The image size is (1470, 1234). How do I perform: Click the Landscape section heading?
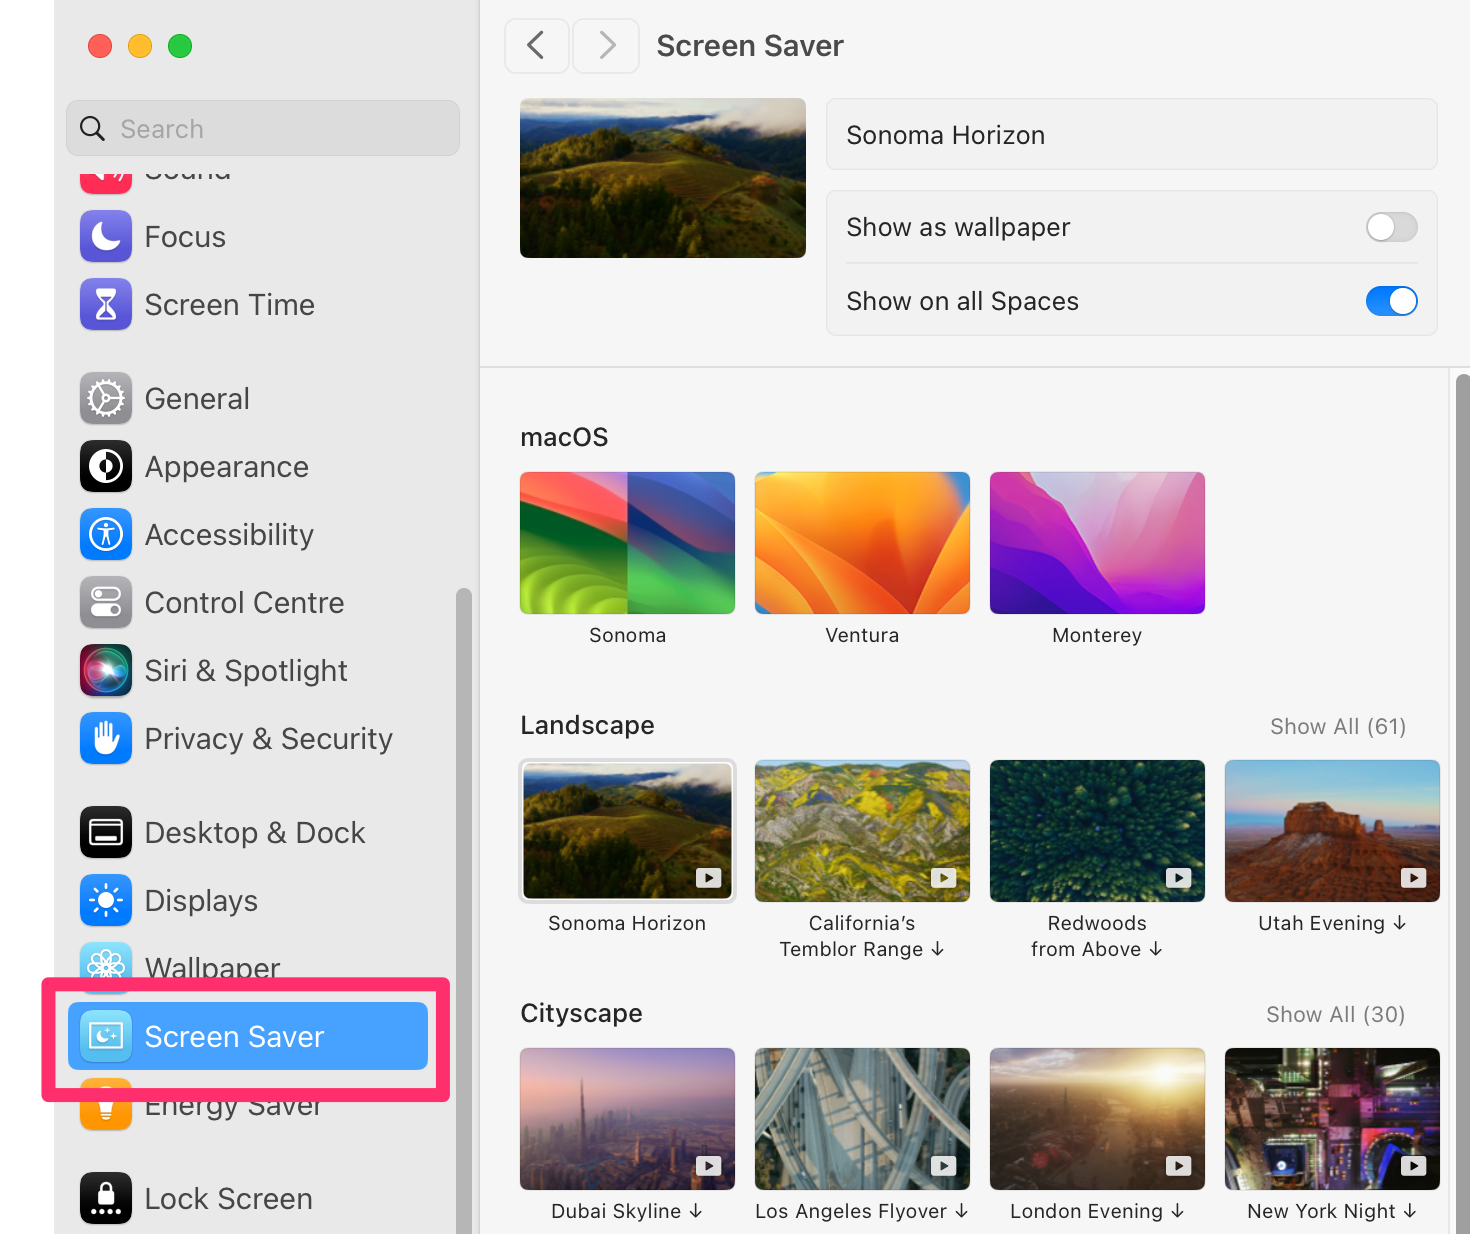pos(587,725)
